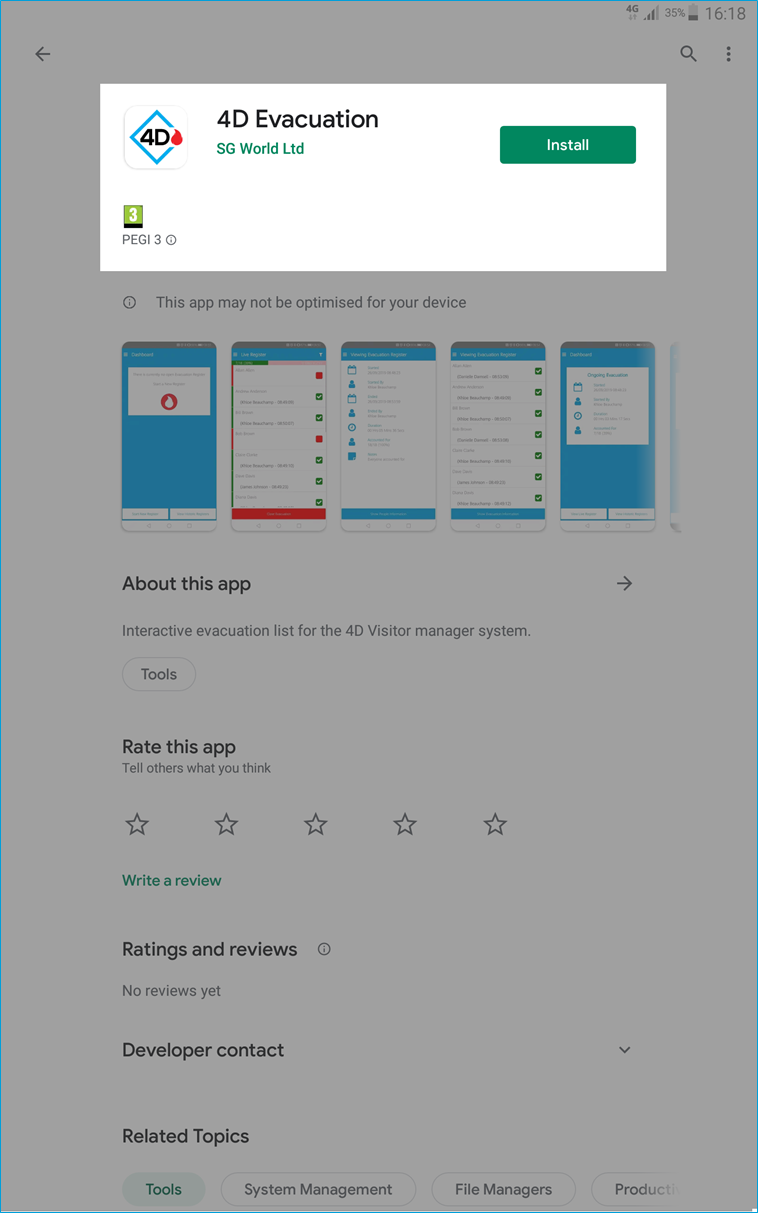Click Write a review link
Image resolution: width=758 pixels, height=1213 pixels.
click(x=172, y=880)
